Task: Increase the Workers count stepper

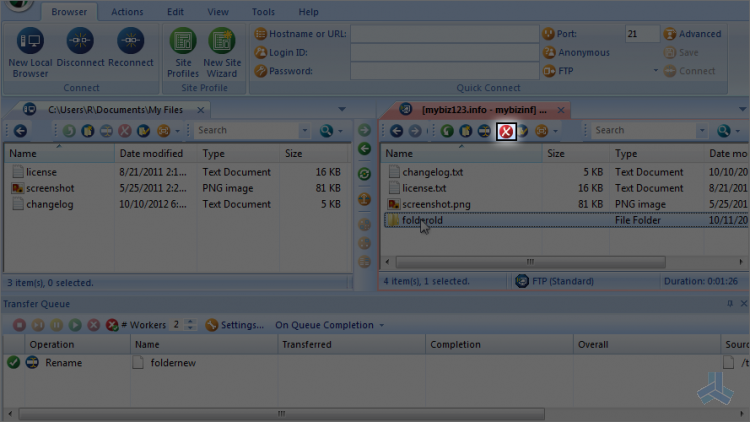Action: click(x=190, y=322)
